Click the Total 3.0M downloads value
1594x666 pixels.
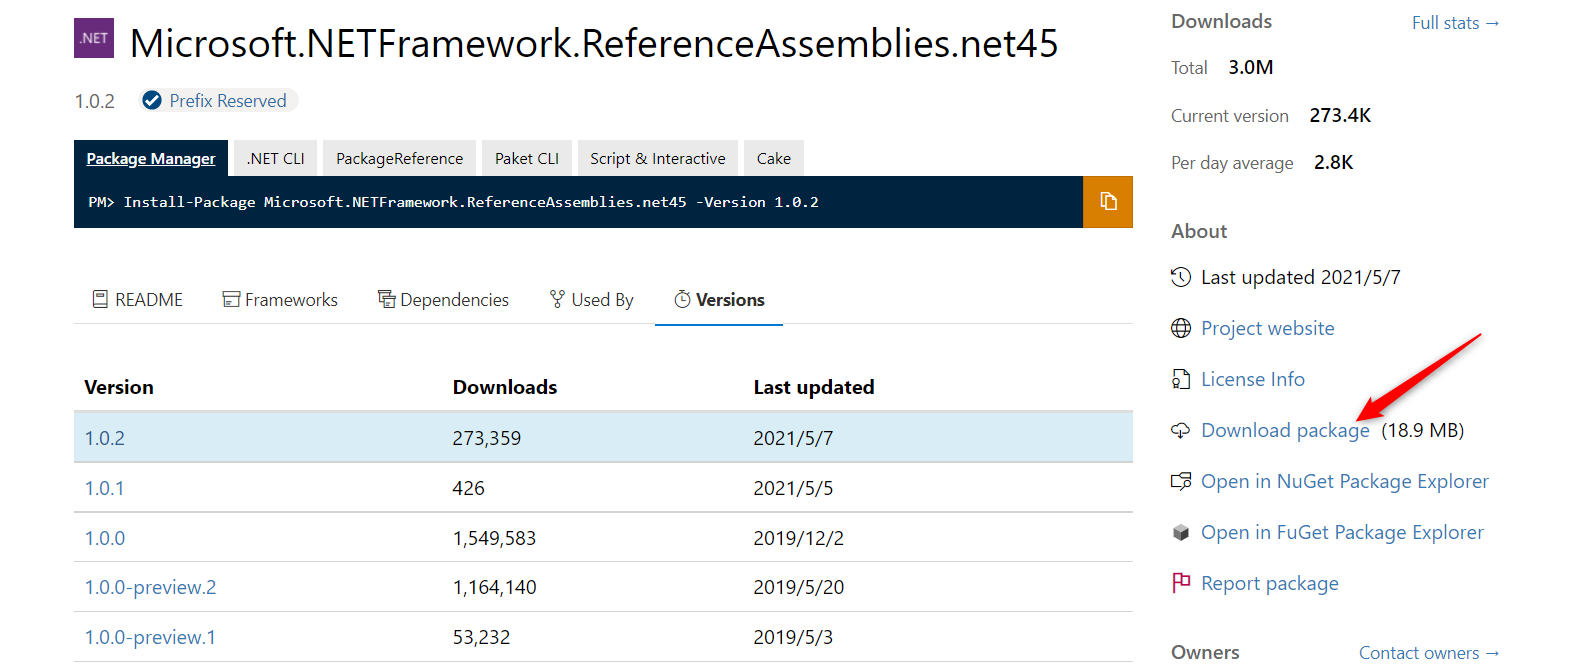point(1251,67)
